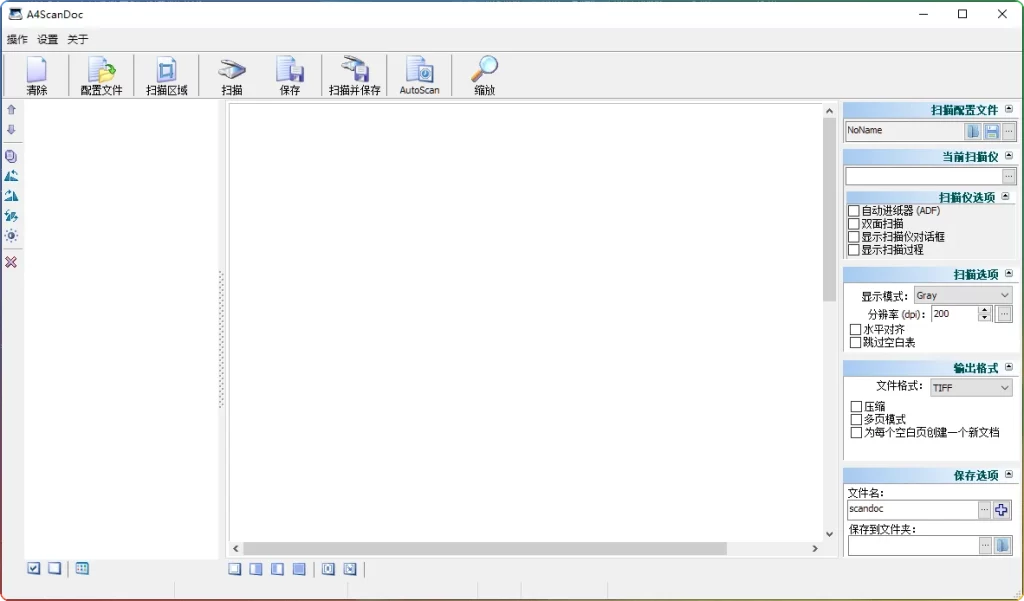Click the 保存 (Save) toolbar icon
1024x601 pixels.
coord(290,76)
